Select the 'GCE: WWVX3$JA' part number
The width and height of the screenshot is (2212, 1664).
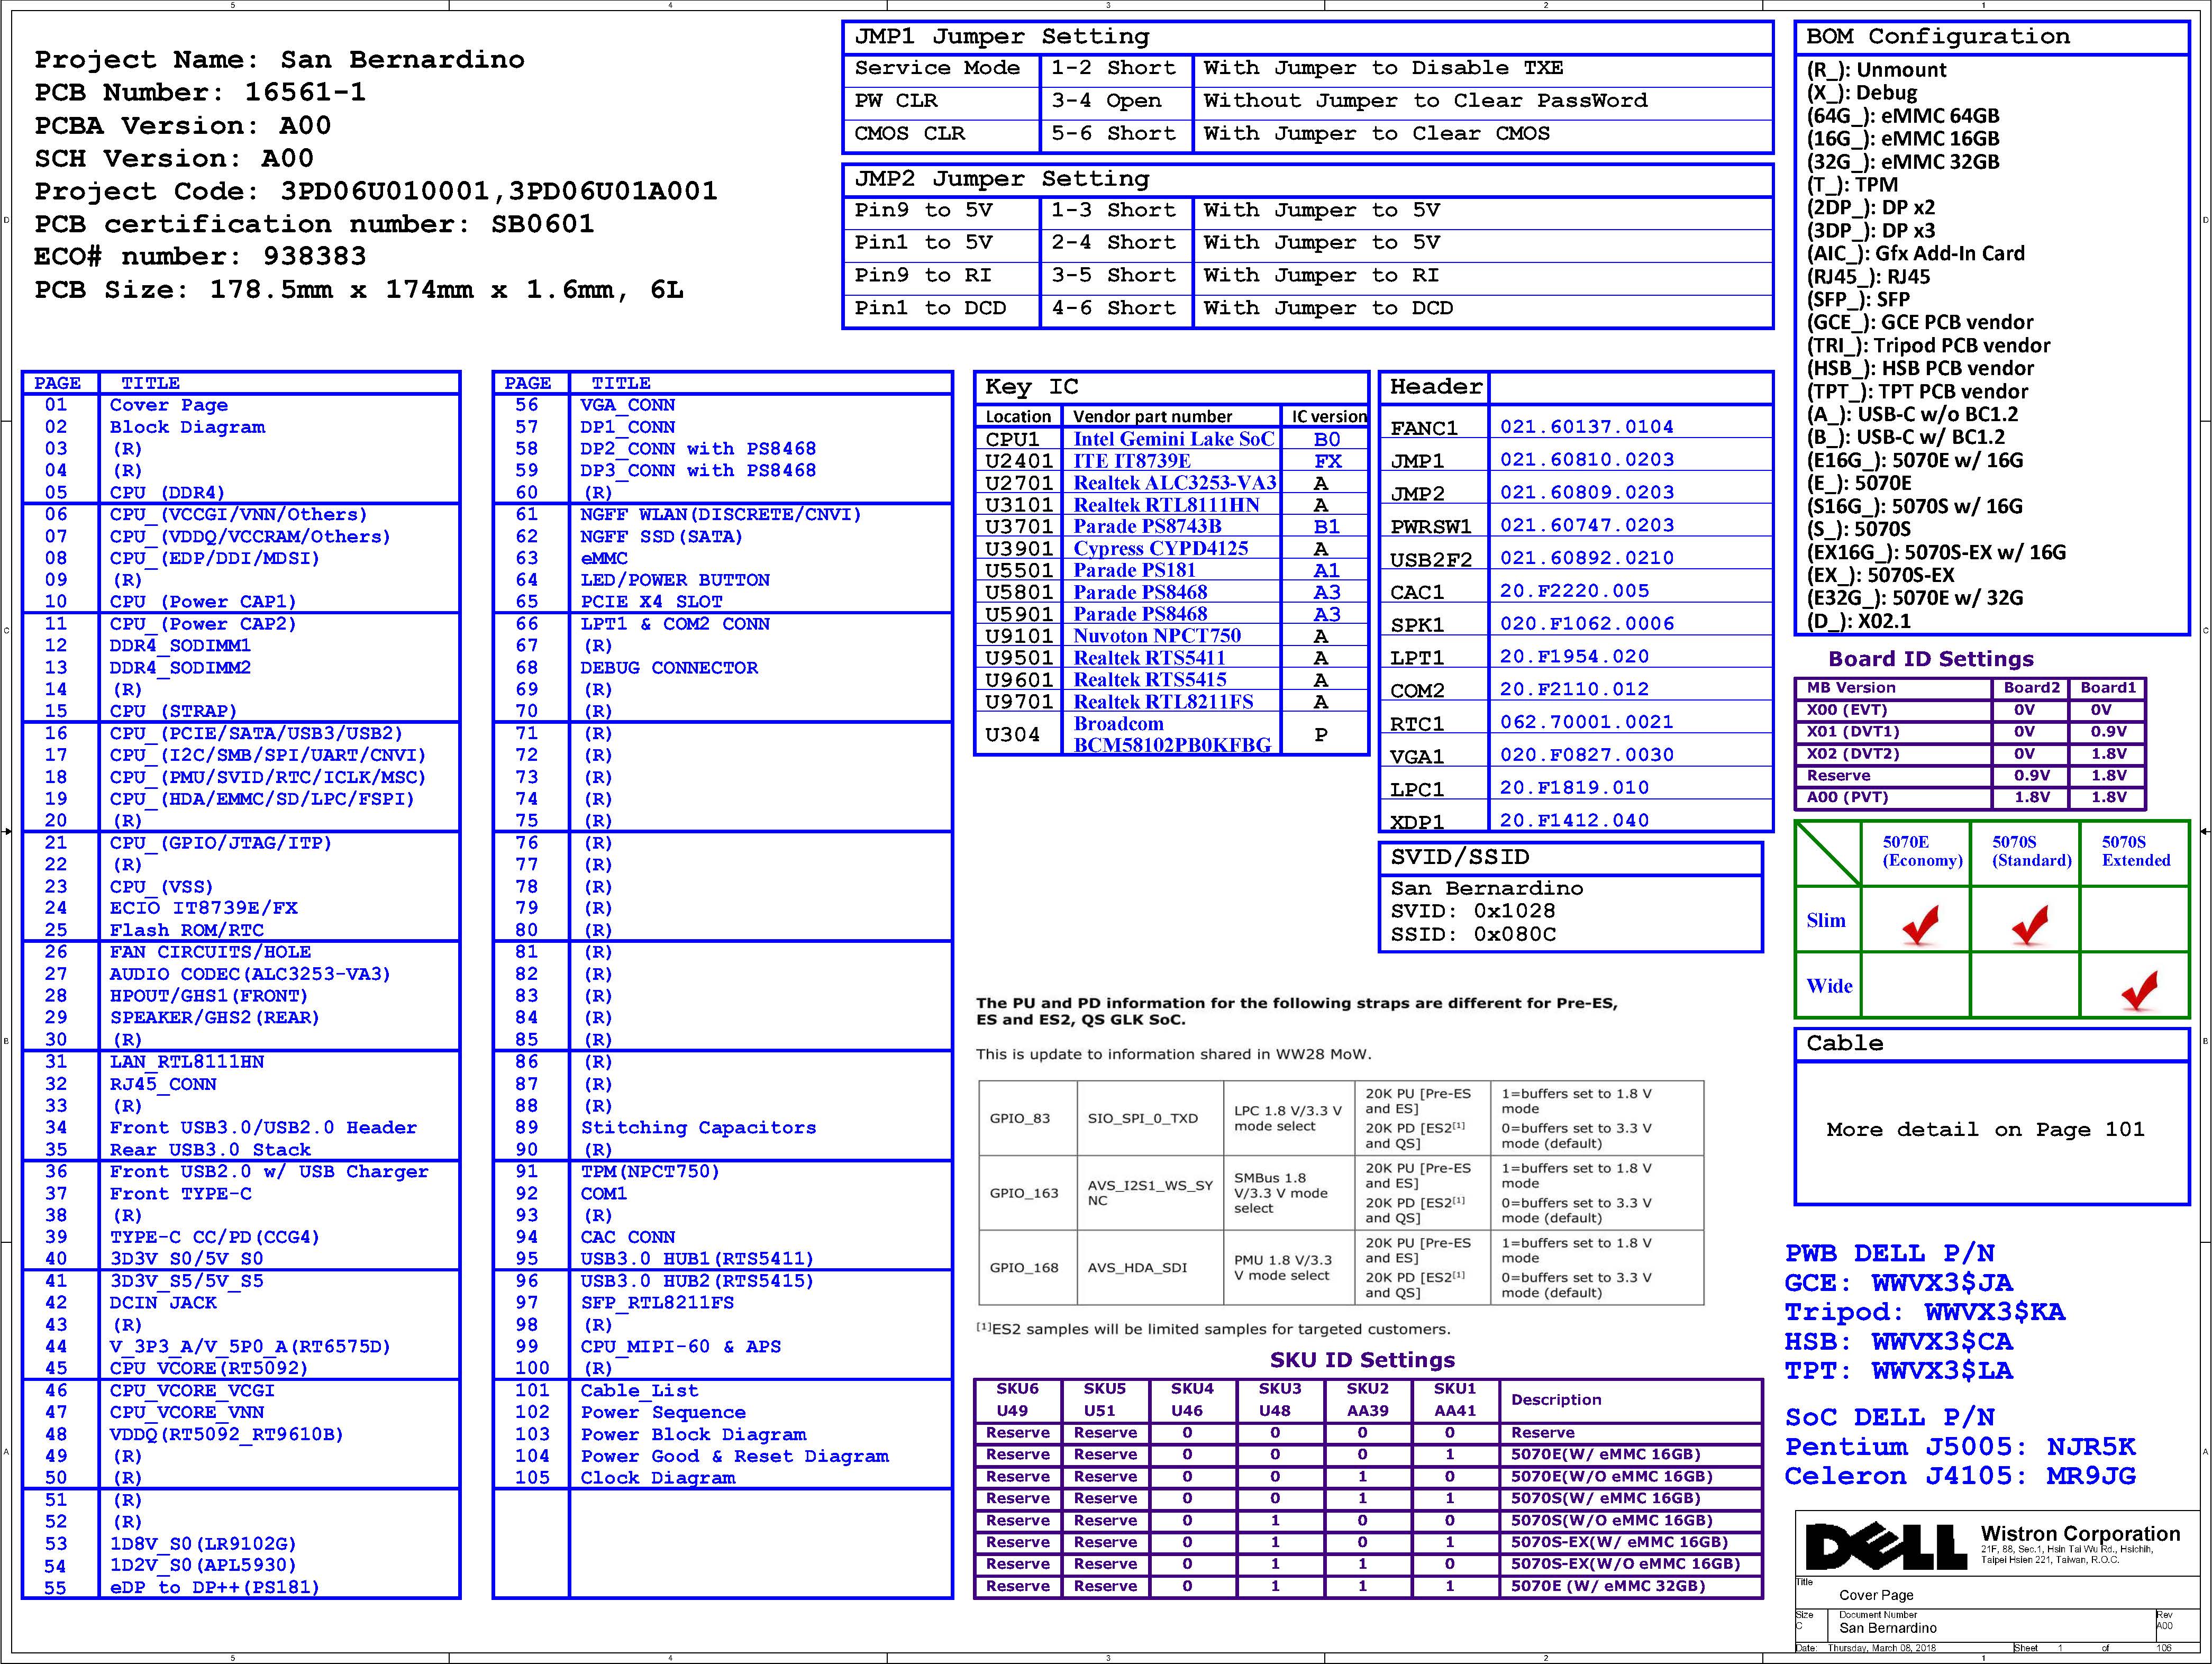click(1898, 1283)
